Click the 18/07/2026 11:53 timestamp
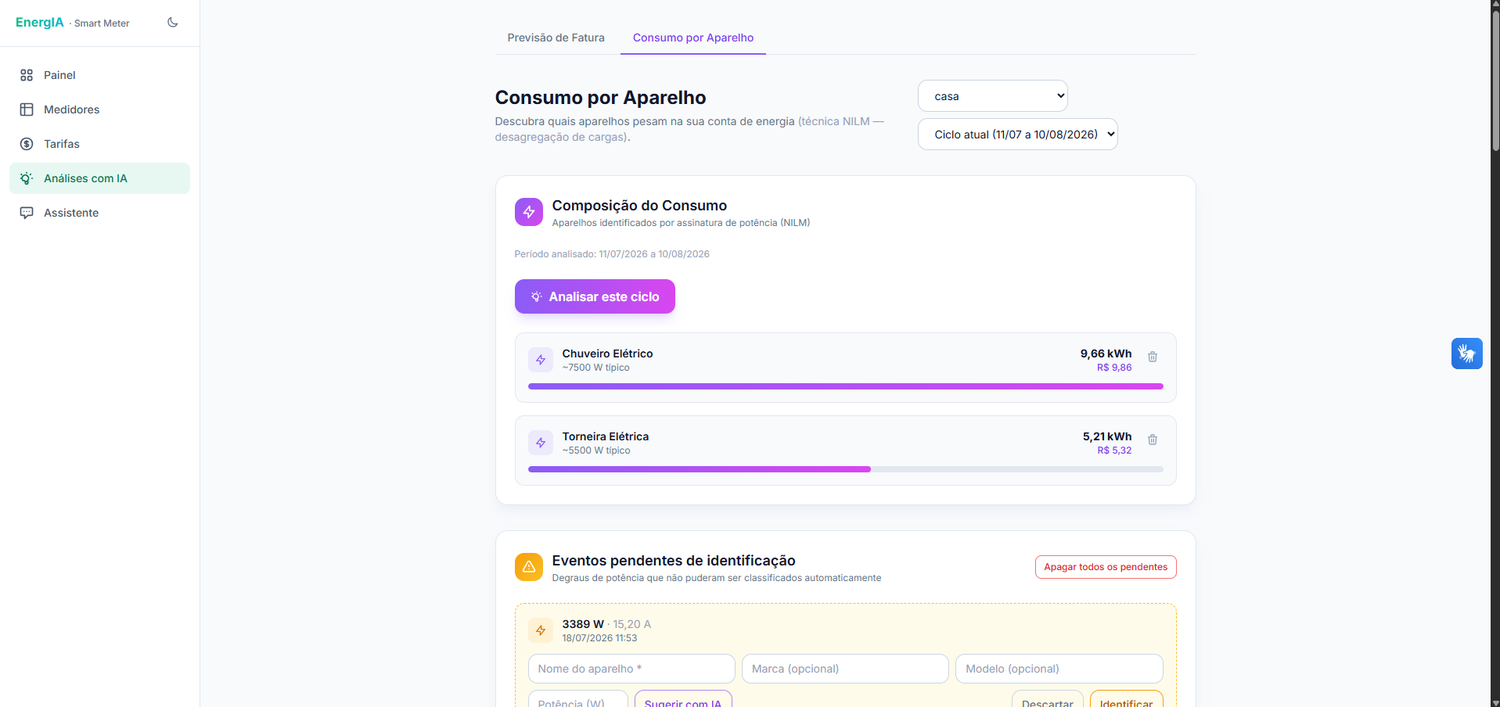 click(x=599, y=638)
